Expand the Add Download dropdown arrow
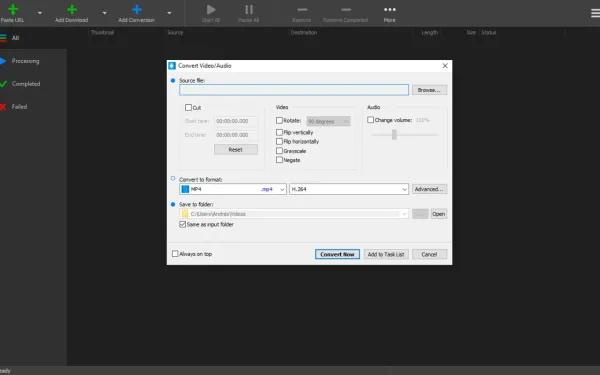The height and width of the screenshot is (375, 600). click(x=104, y=13)
